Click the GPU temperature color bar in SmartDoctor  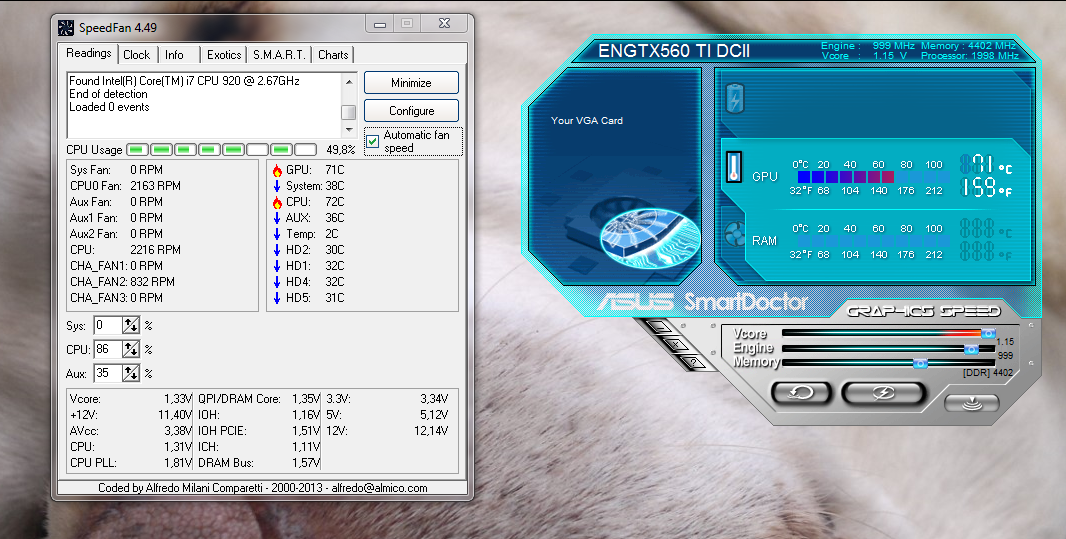coord(874,177)
